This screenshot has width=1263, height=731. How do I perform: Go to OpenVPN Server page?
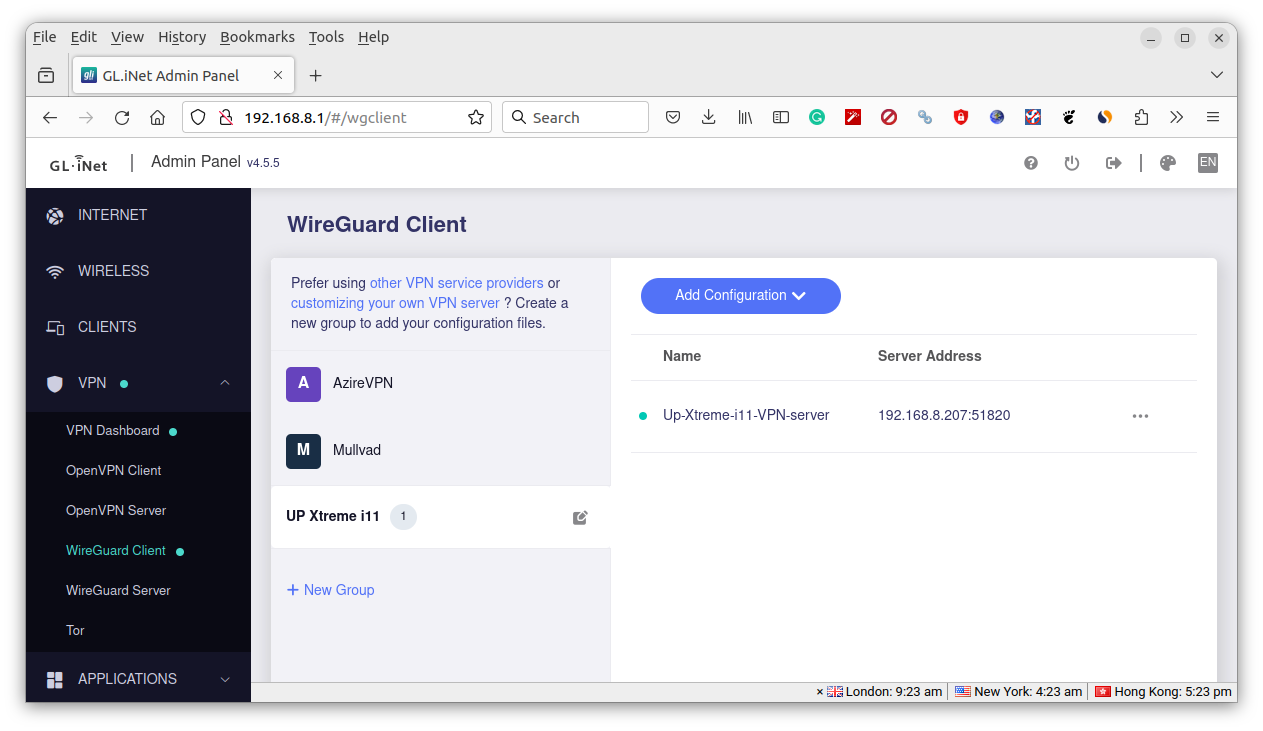(116, 511)
